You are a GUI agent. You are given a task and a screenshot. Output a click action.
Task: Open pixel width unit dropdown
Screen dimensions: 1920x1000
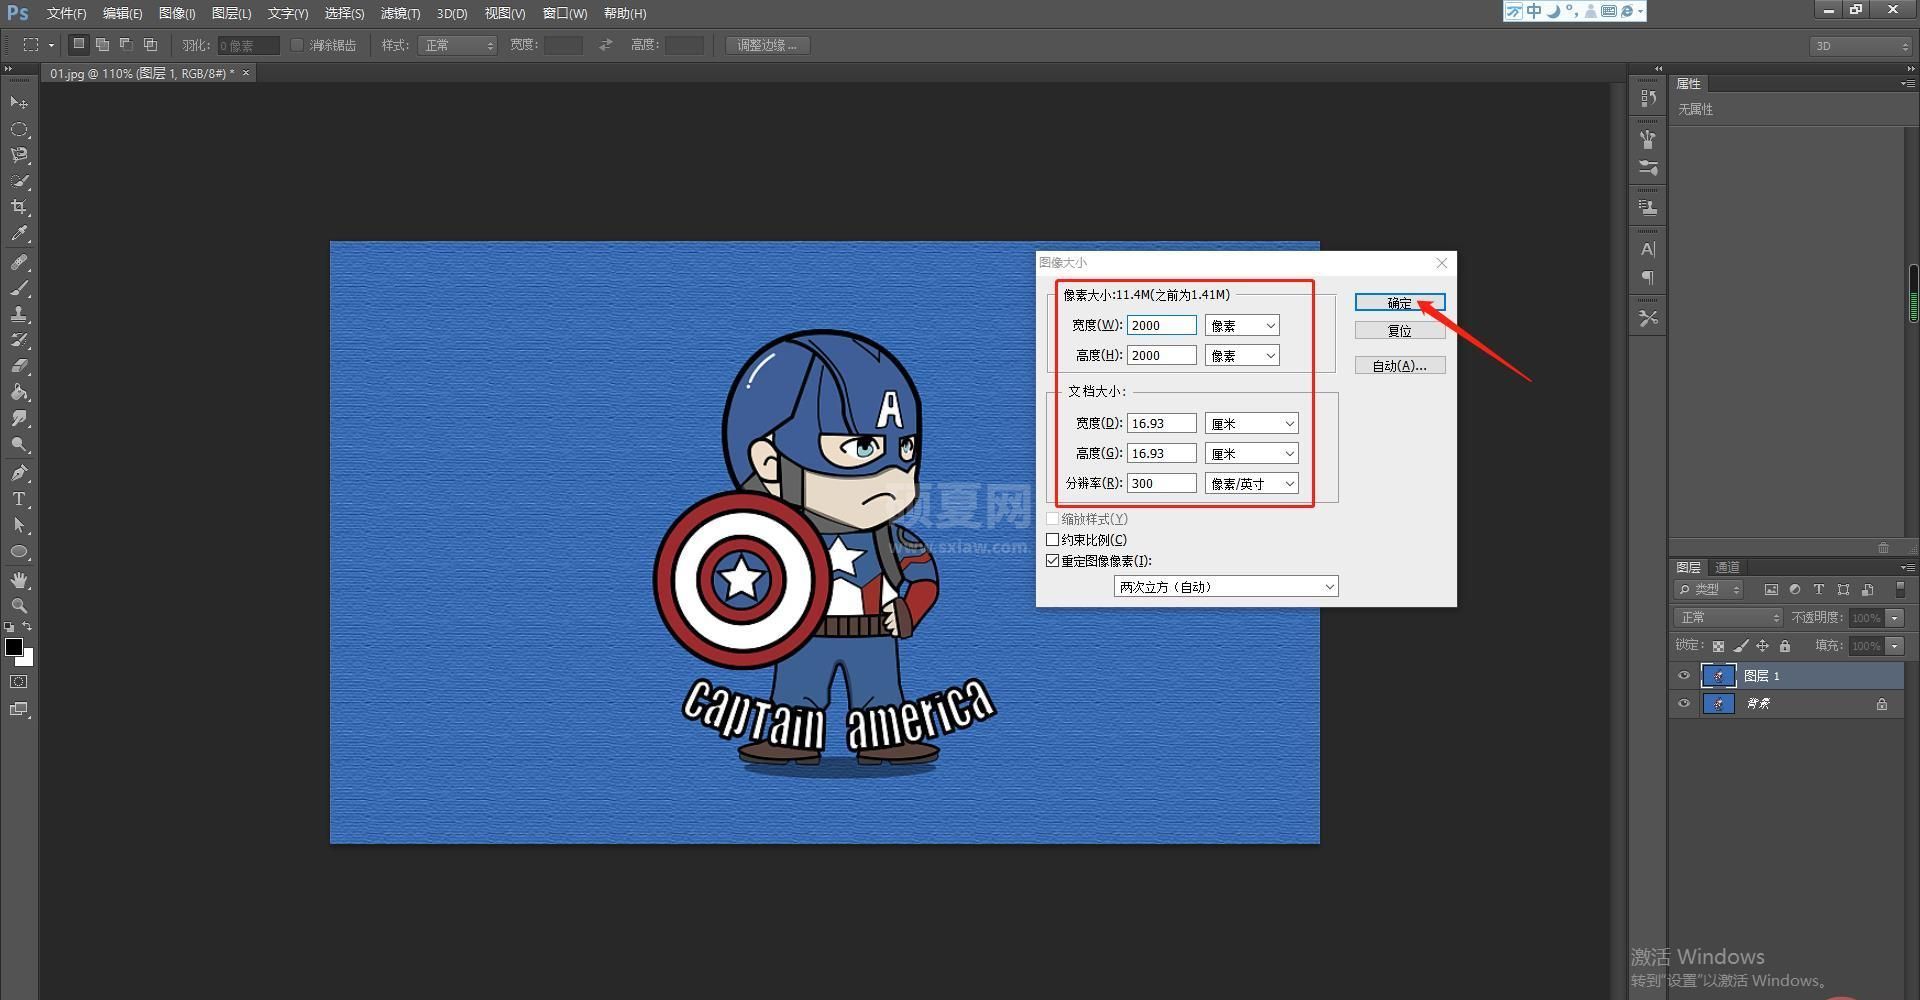pos(1242,326)
